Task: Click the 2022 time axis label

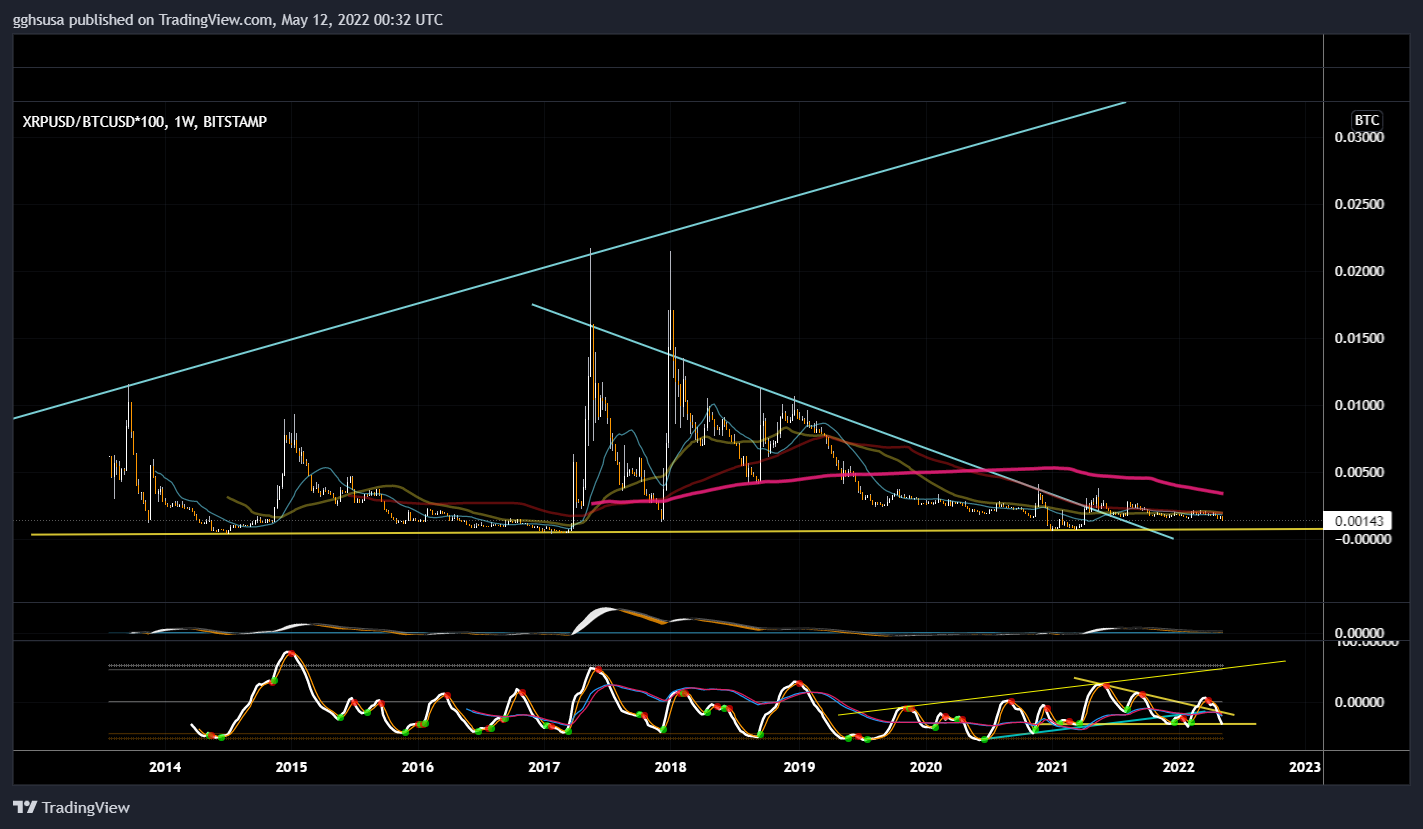Action: tap(1179, 767)
